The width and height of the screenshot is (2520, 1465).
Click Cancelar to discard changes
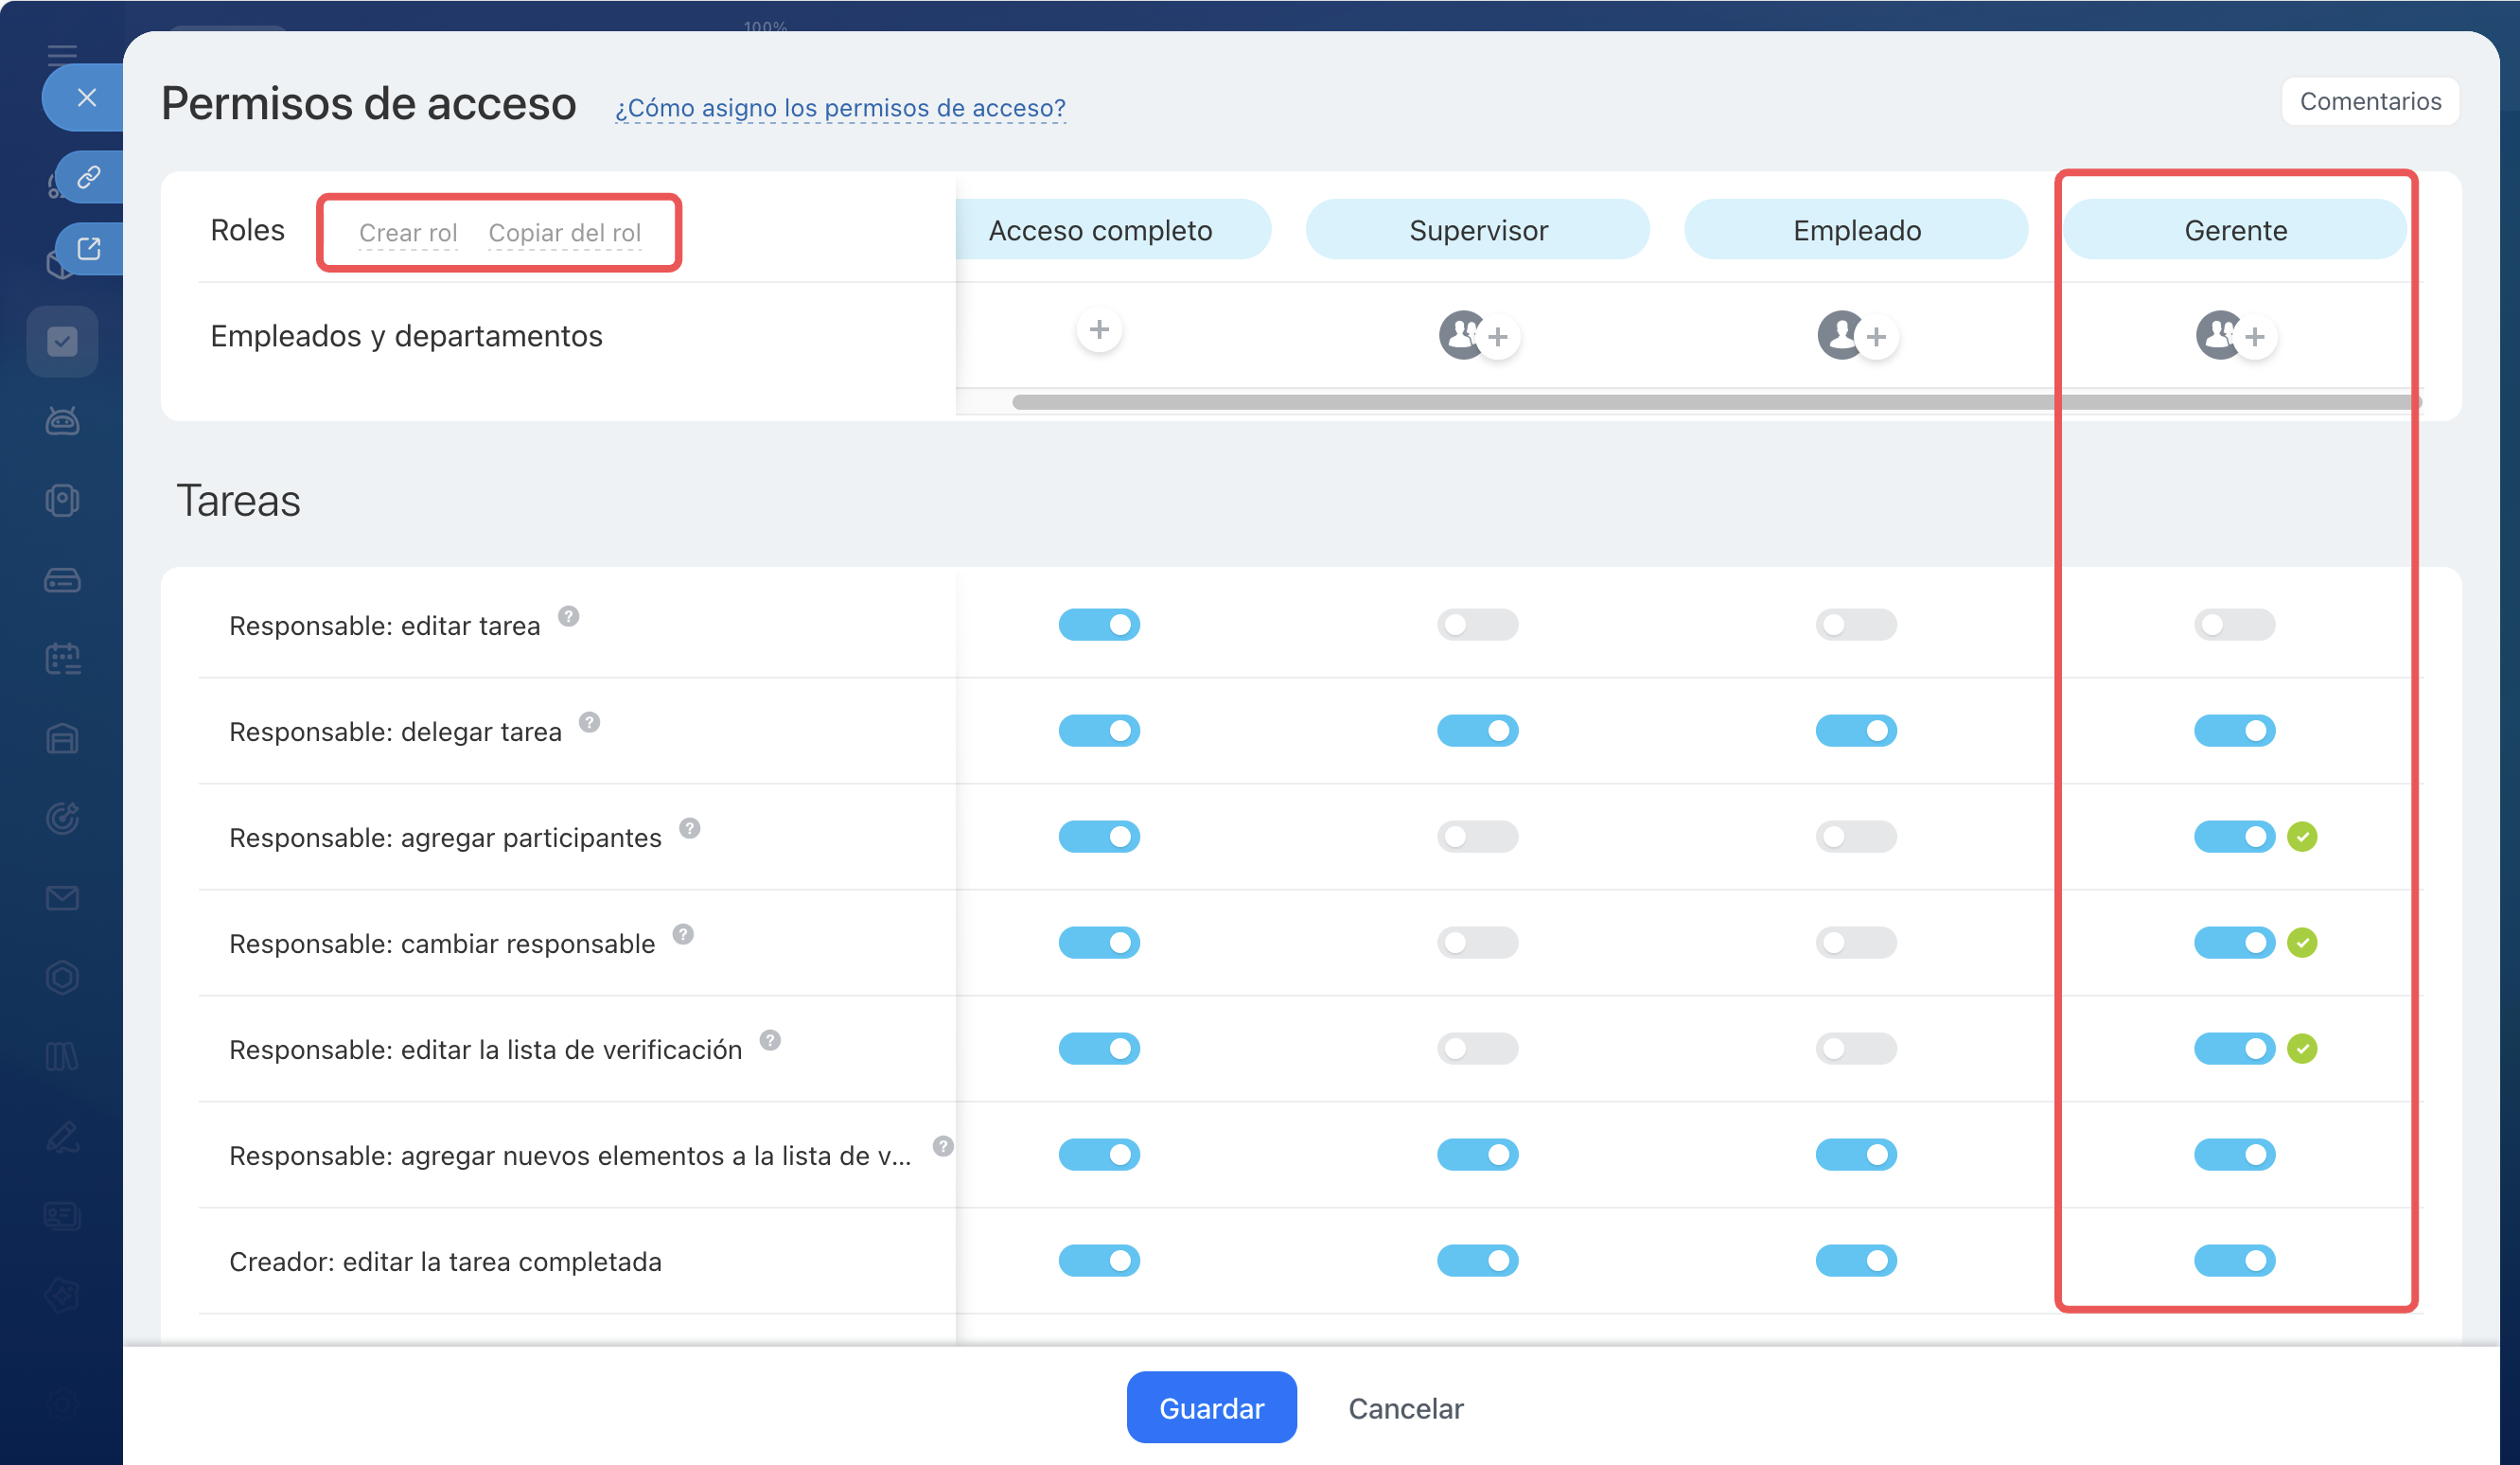1405,1408
